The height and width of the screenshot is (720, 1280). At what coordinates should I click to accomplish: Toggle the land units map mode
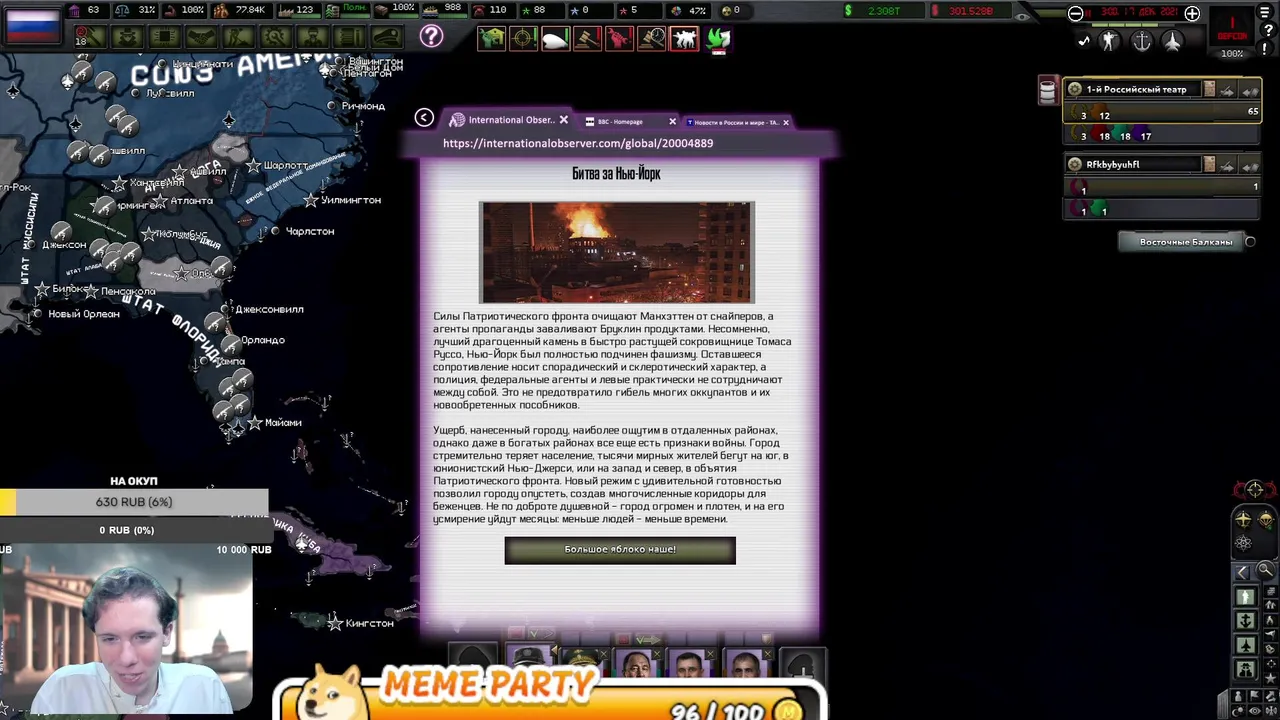tap(1245, 597)
